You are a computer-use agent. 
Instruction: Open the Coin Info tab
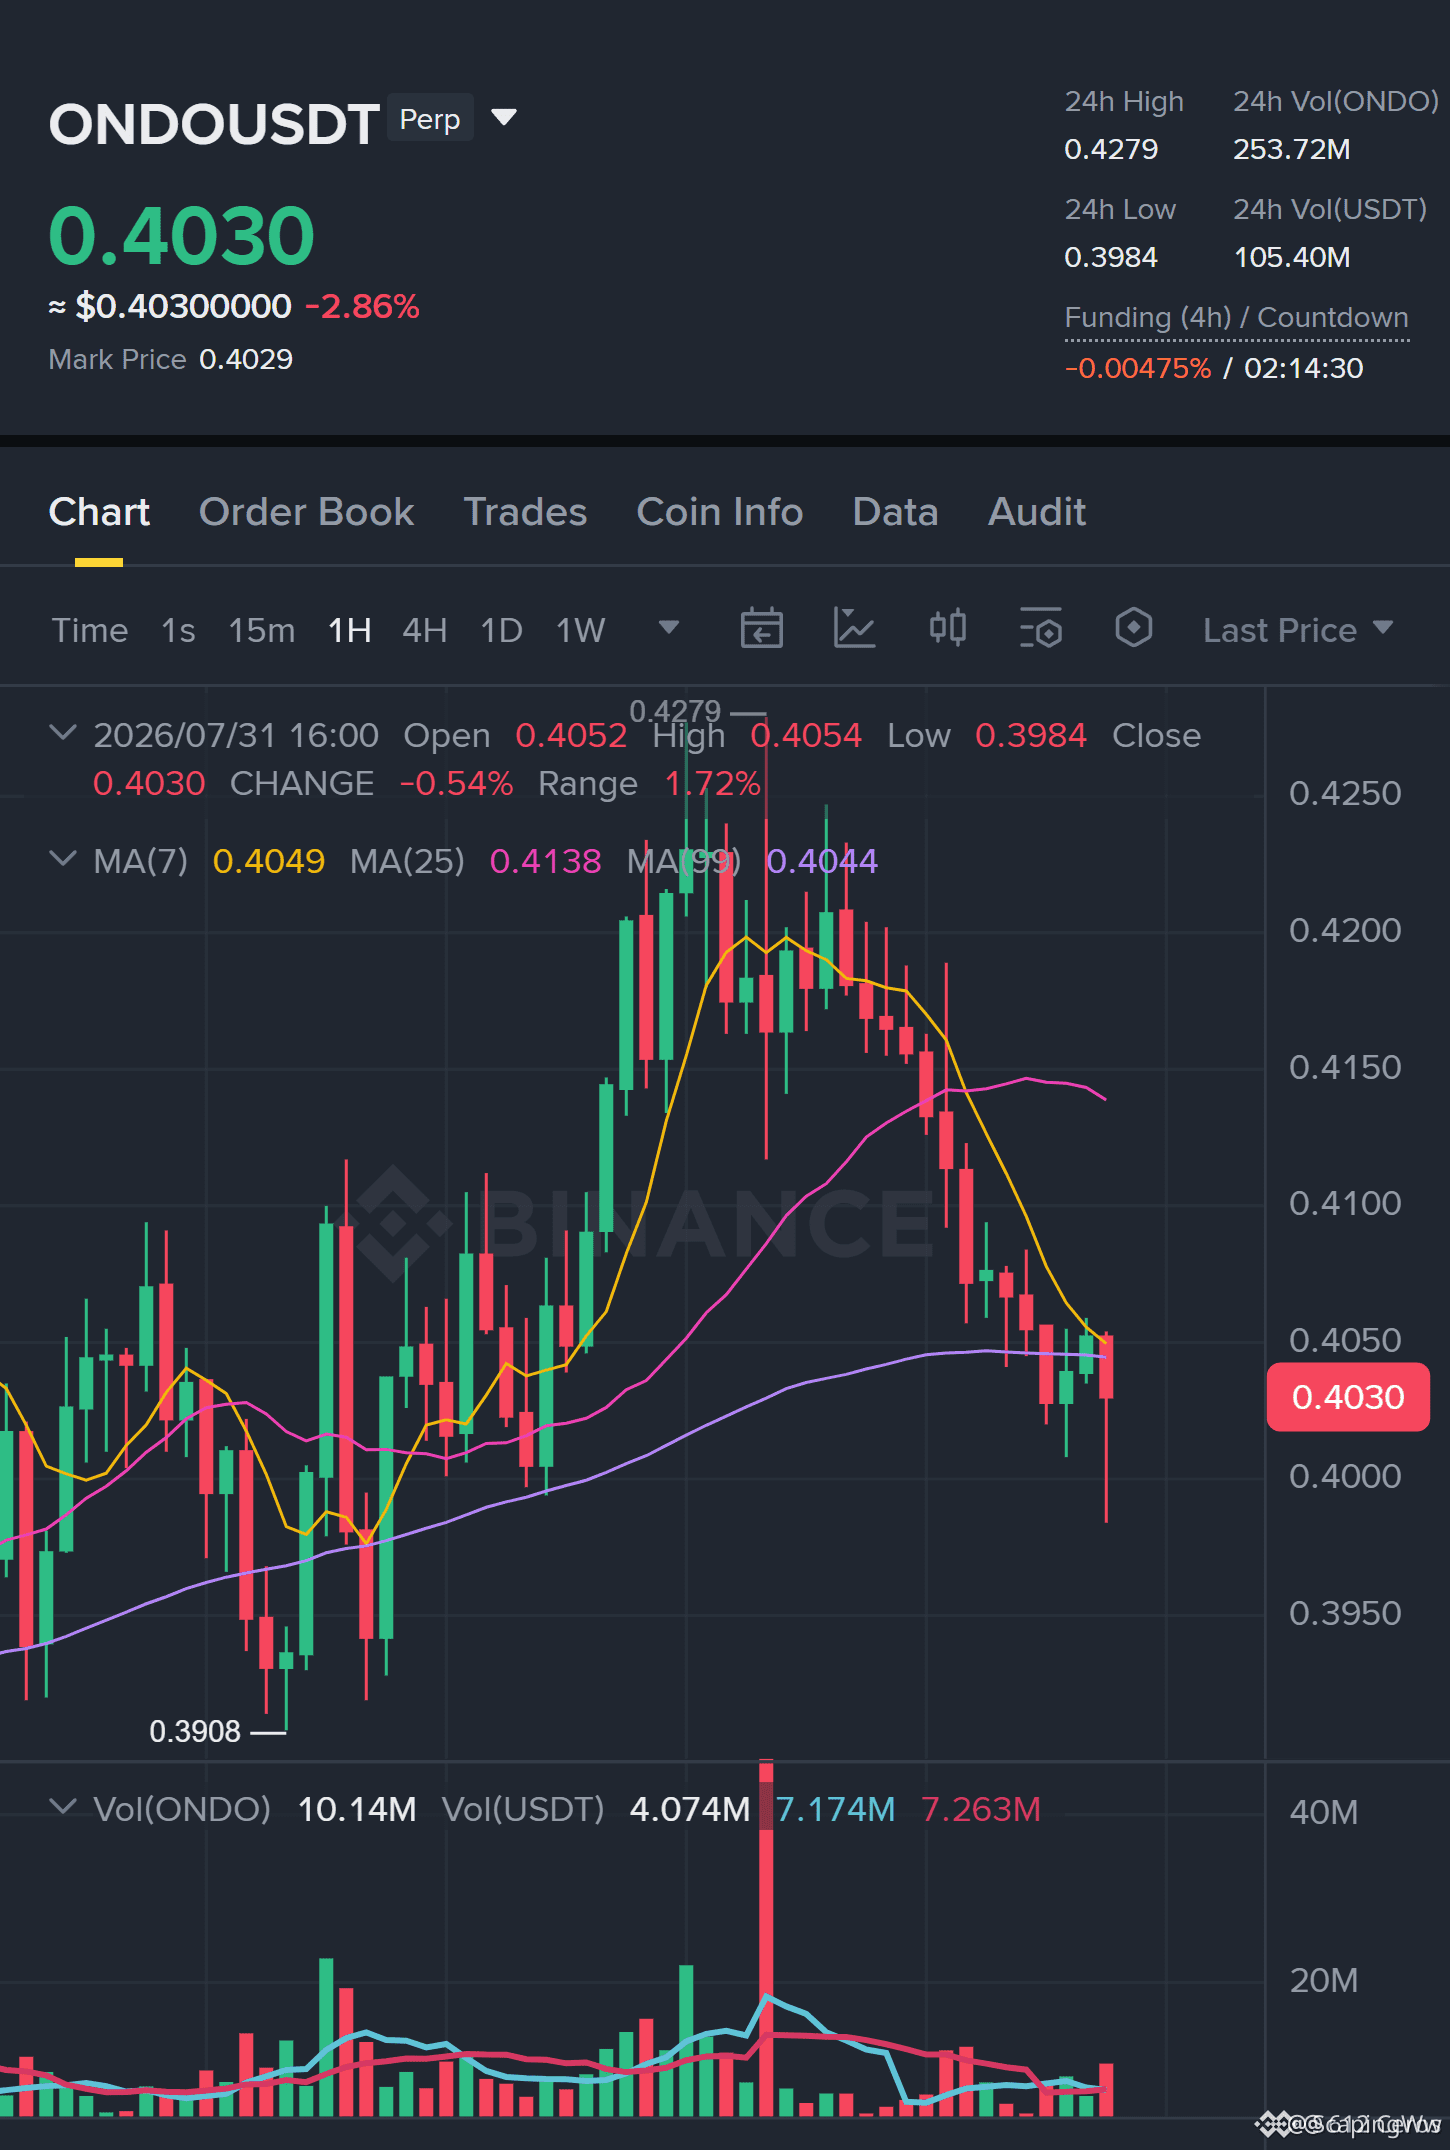[720, 512]
